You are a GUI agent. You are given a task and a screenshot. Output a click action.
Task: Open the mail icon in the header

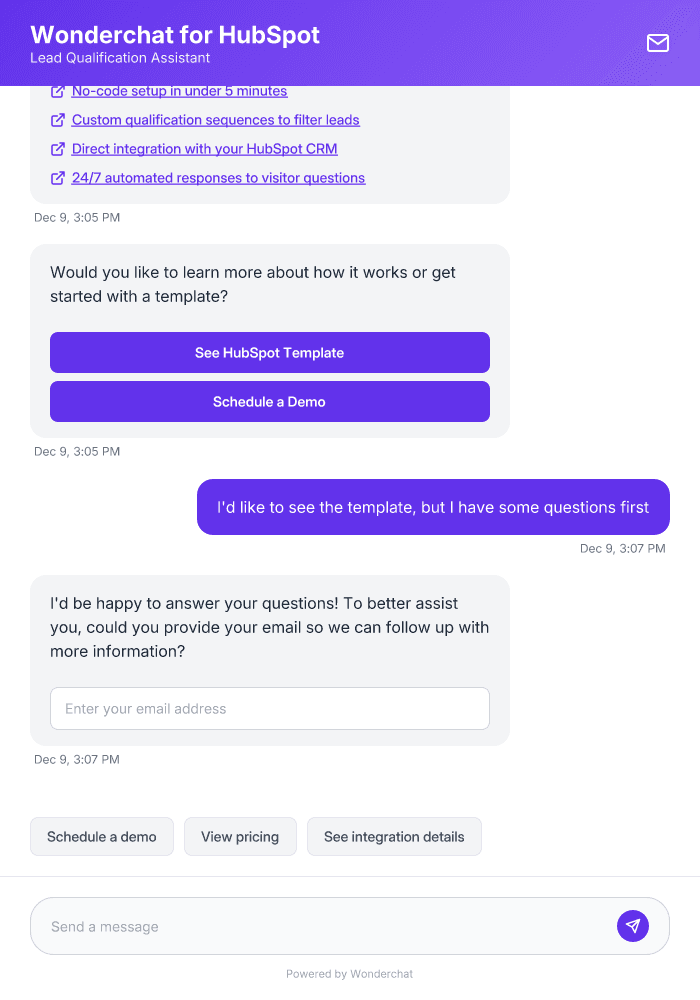point(658,43)
